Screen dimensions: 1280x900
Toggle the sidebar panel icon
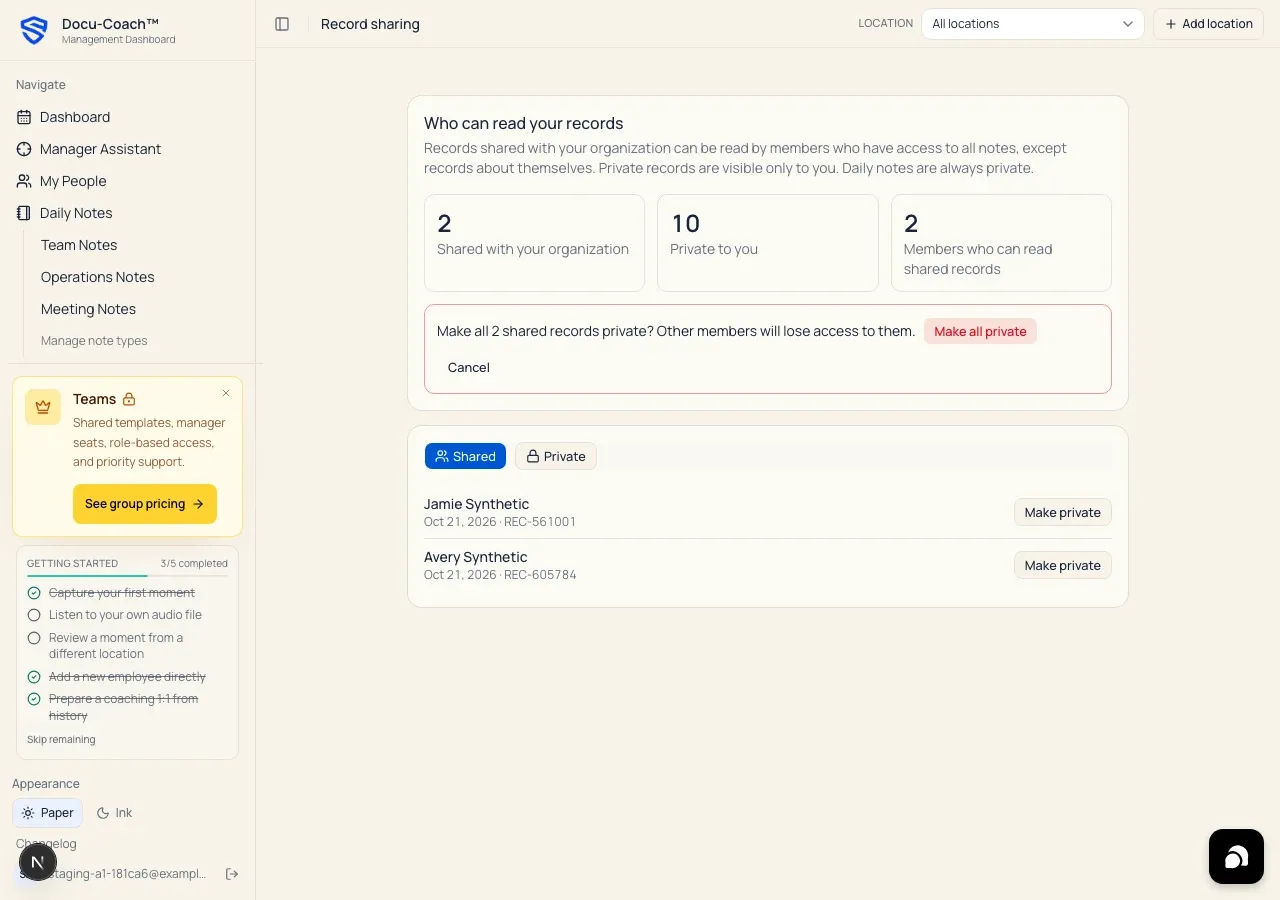click(x=282, y=24)
